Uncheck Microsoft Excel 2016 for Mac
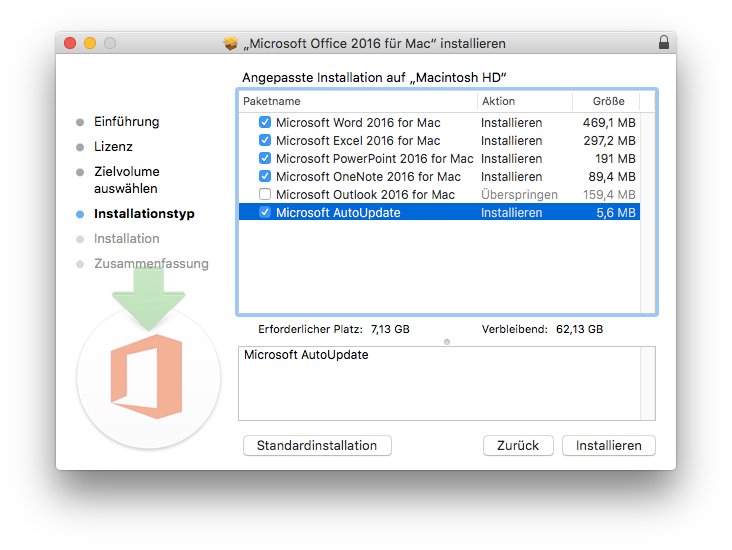Image resolution: width=732 pixels, height=550 pixels. (265, 140)
